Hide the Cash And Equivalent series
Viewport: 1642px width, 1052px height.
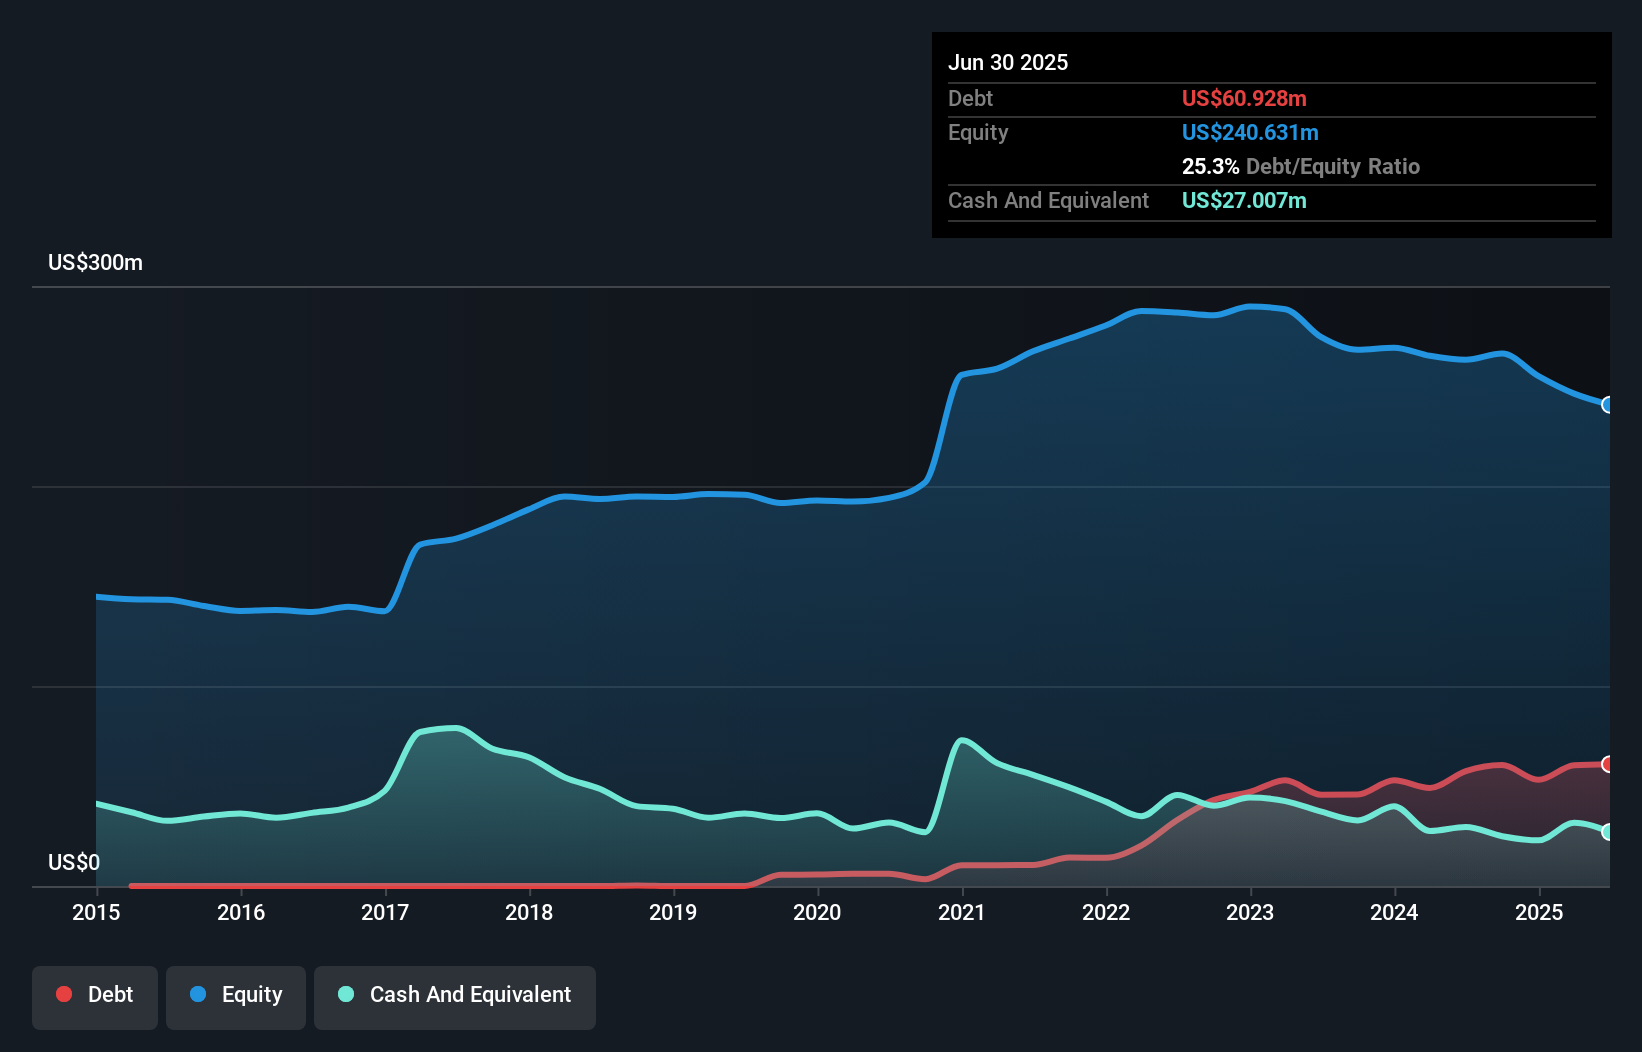[x=455, y=995]
